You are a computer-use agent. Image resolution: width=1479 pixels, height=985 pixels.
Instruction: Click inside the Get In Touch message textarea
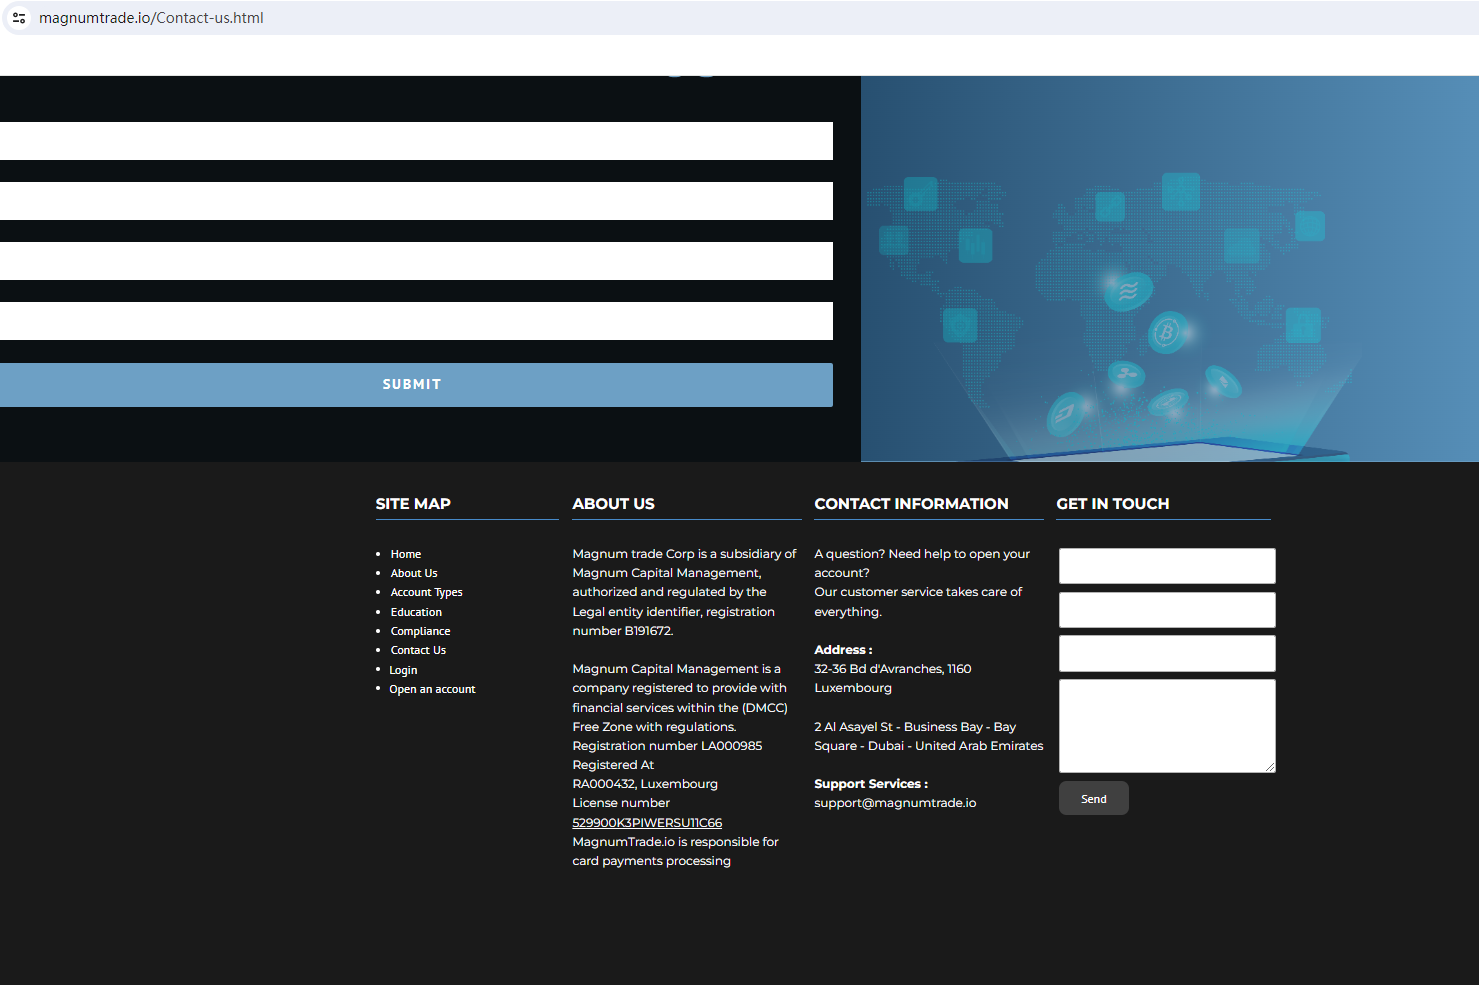pyautogui.click(x=1167, y=726)
